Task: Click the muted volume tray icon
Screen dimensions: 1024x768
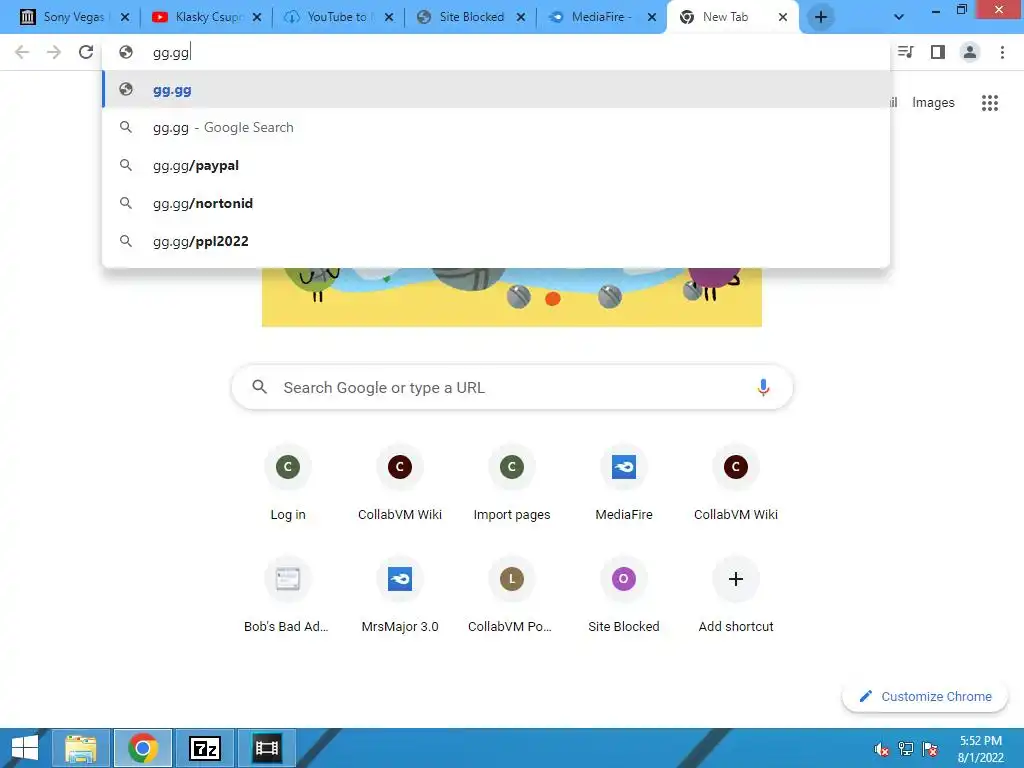Action: click(x=881, y=749)
